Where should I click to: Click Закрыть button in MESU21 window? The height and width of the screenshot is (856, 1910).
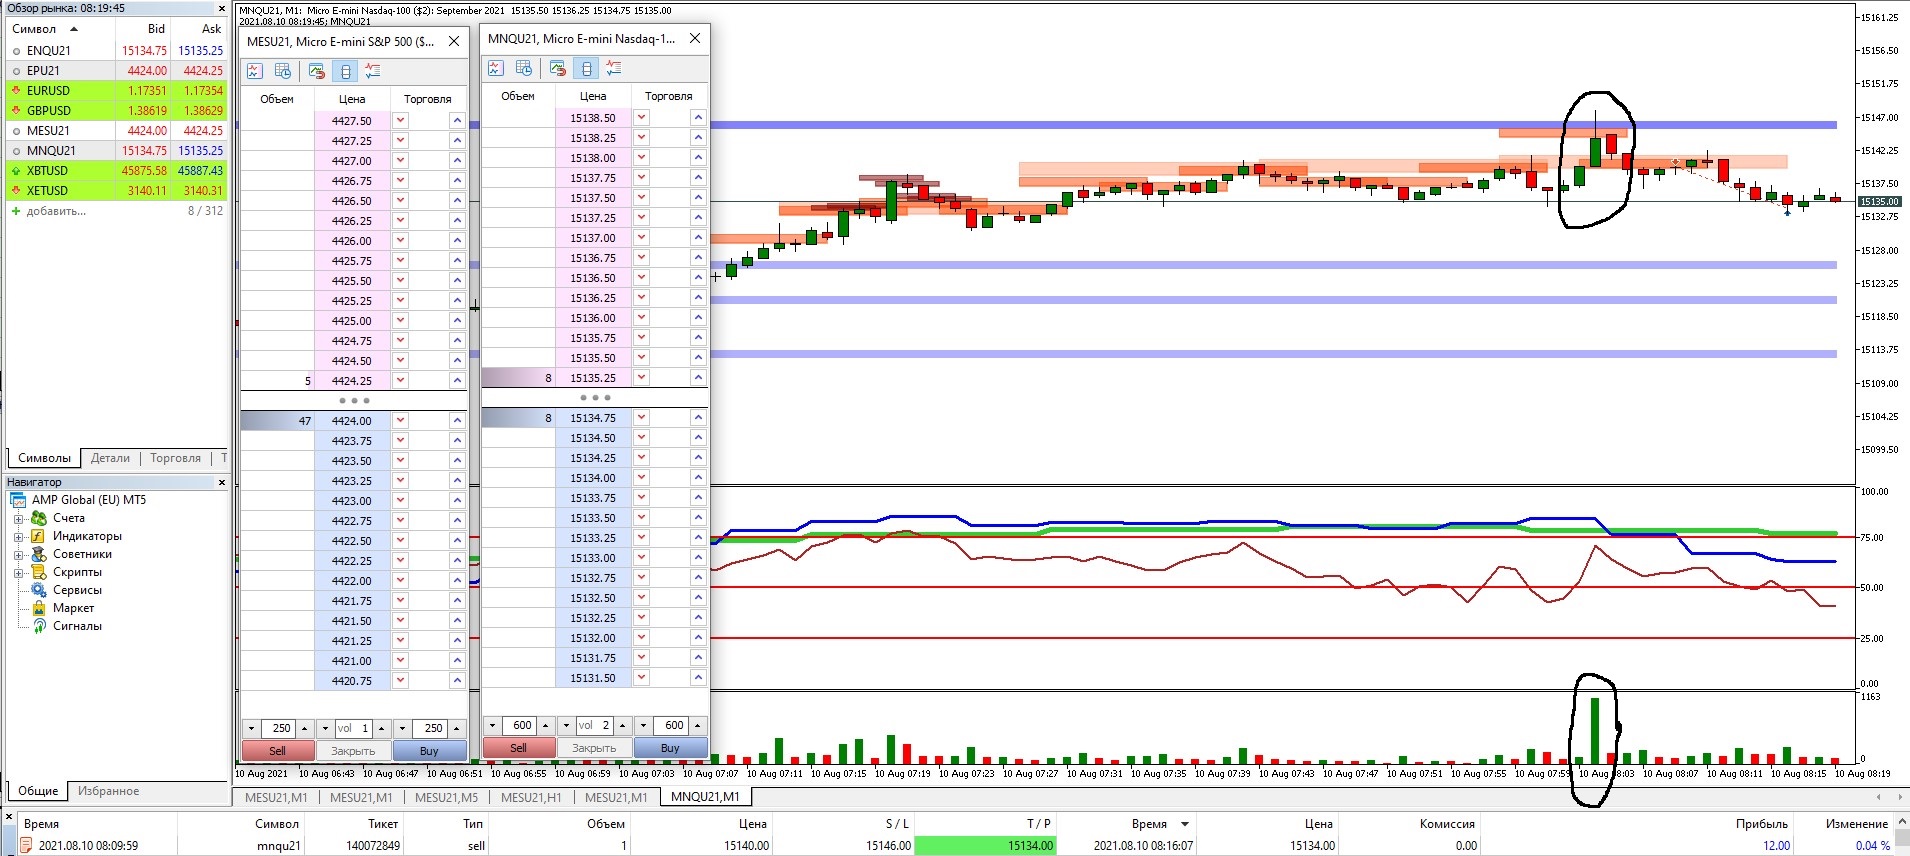click(353, 751)
